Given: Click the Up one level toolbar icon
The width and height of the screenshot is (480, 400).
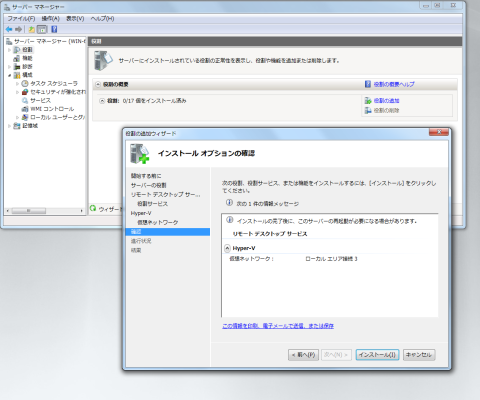Looking at the screenshot, I should click(32, 29).
